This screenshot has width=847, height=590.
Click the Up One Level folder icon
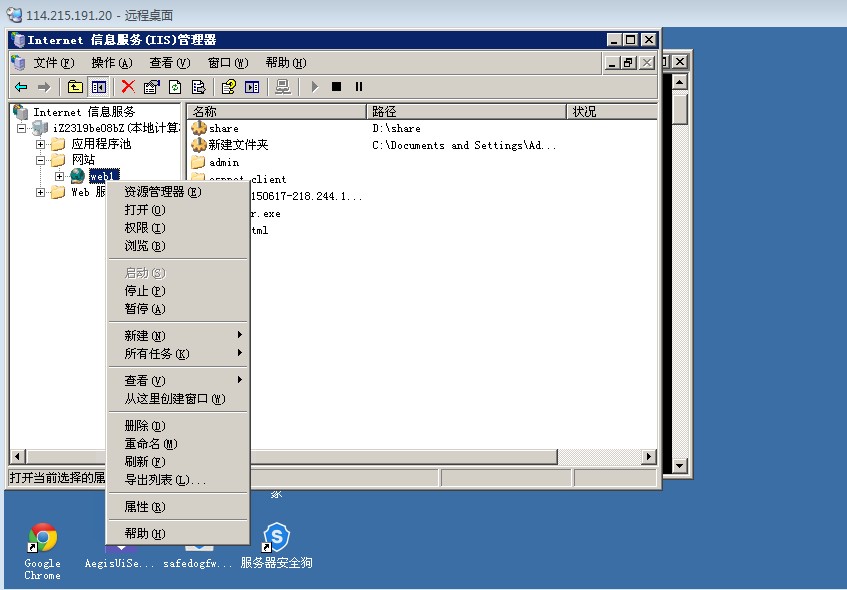point(75,87)
